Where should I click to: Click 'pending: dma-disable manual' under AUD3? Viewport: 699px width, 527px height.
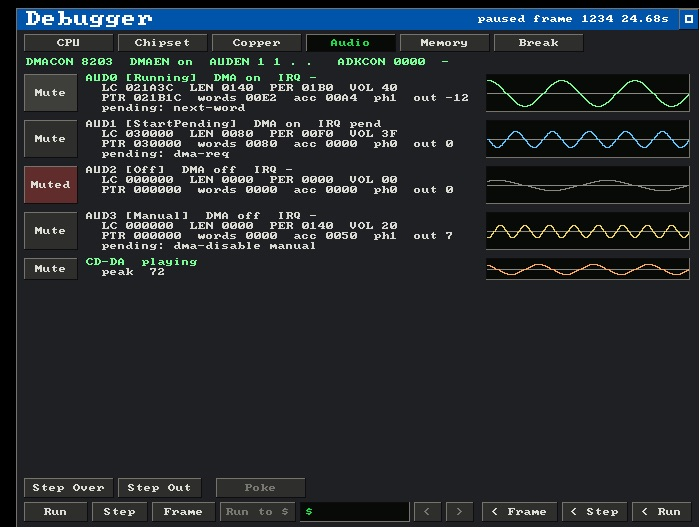click(209, 246)
